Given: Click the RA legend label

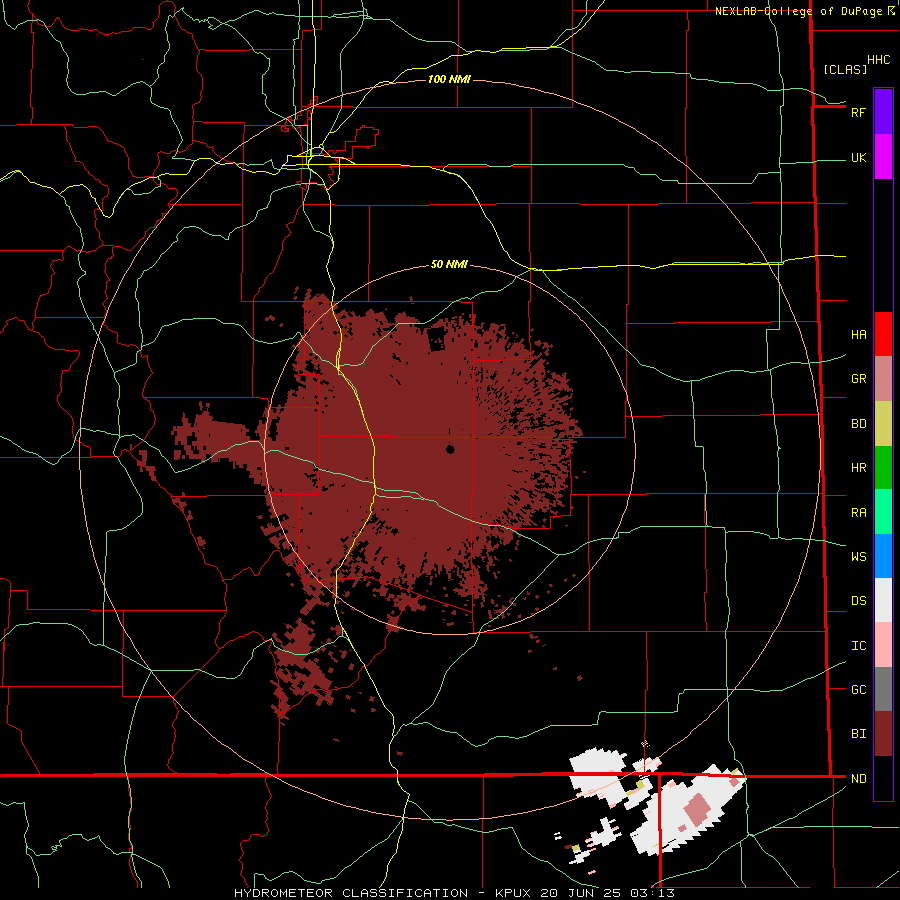Looking at the screenshot, I should (x=859, y=513).
